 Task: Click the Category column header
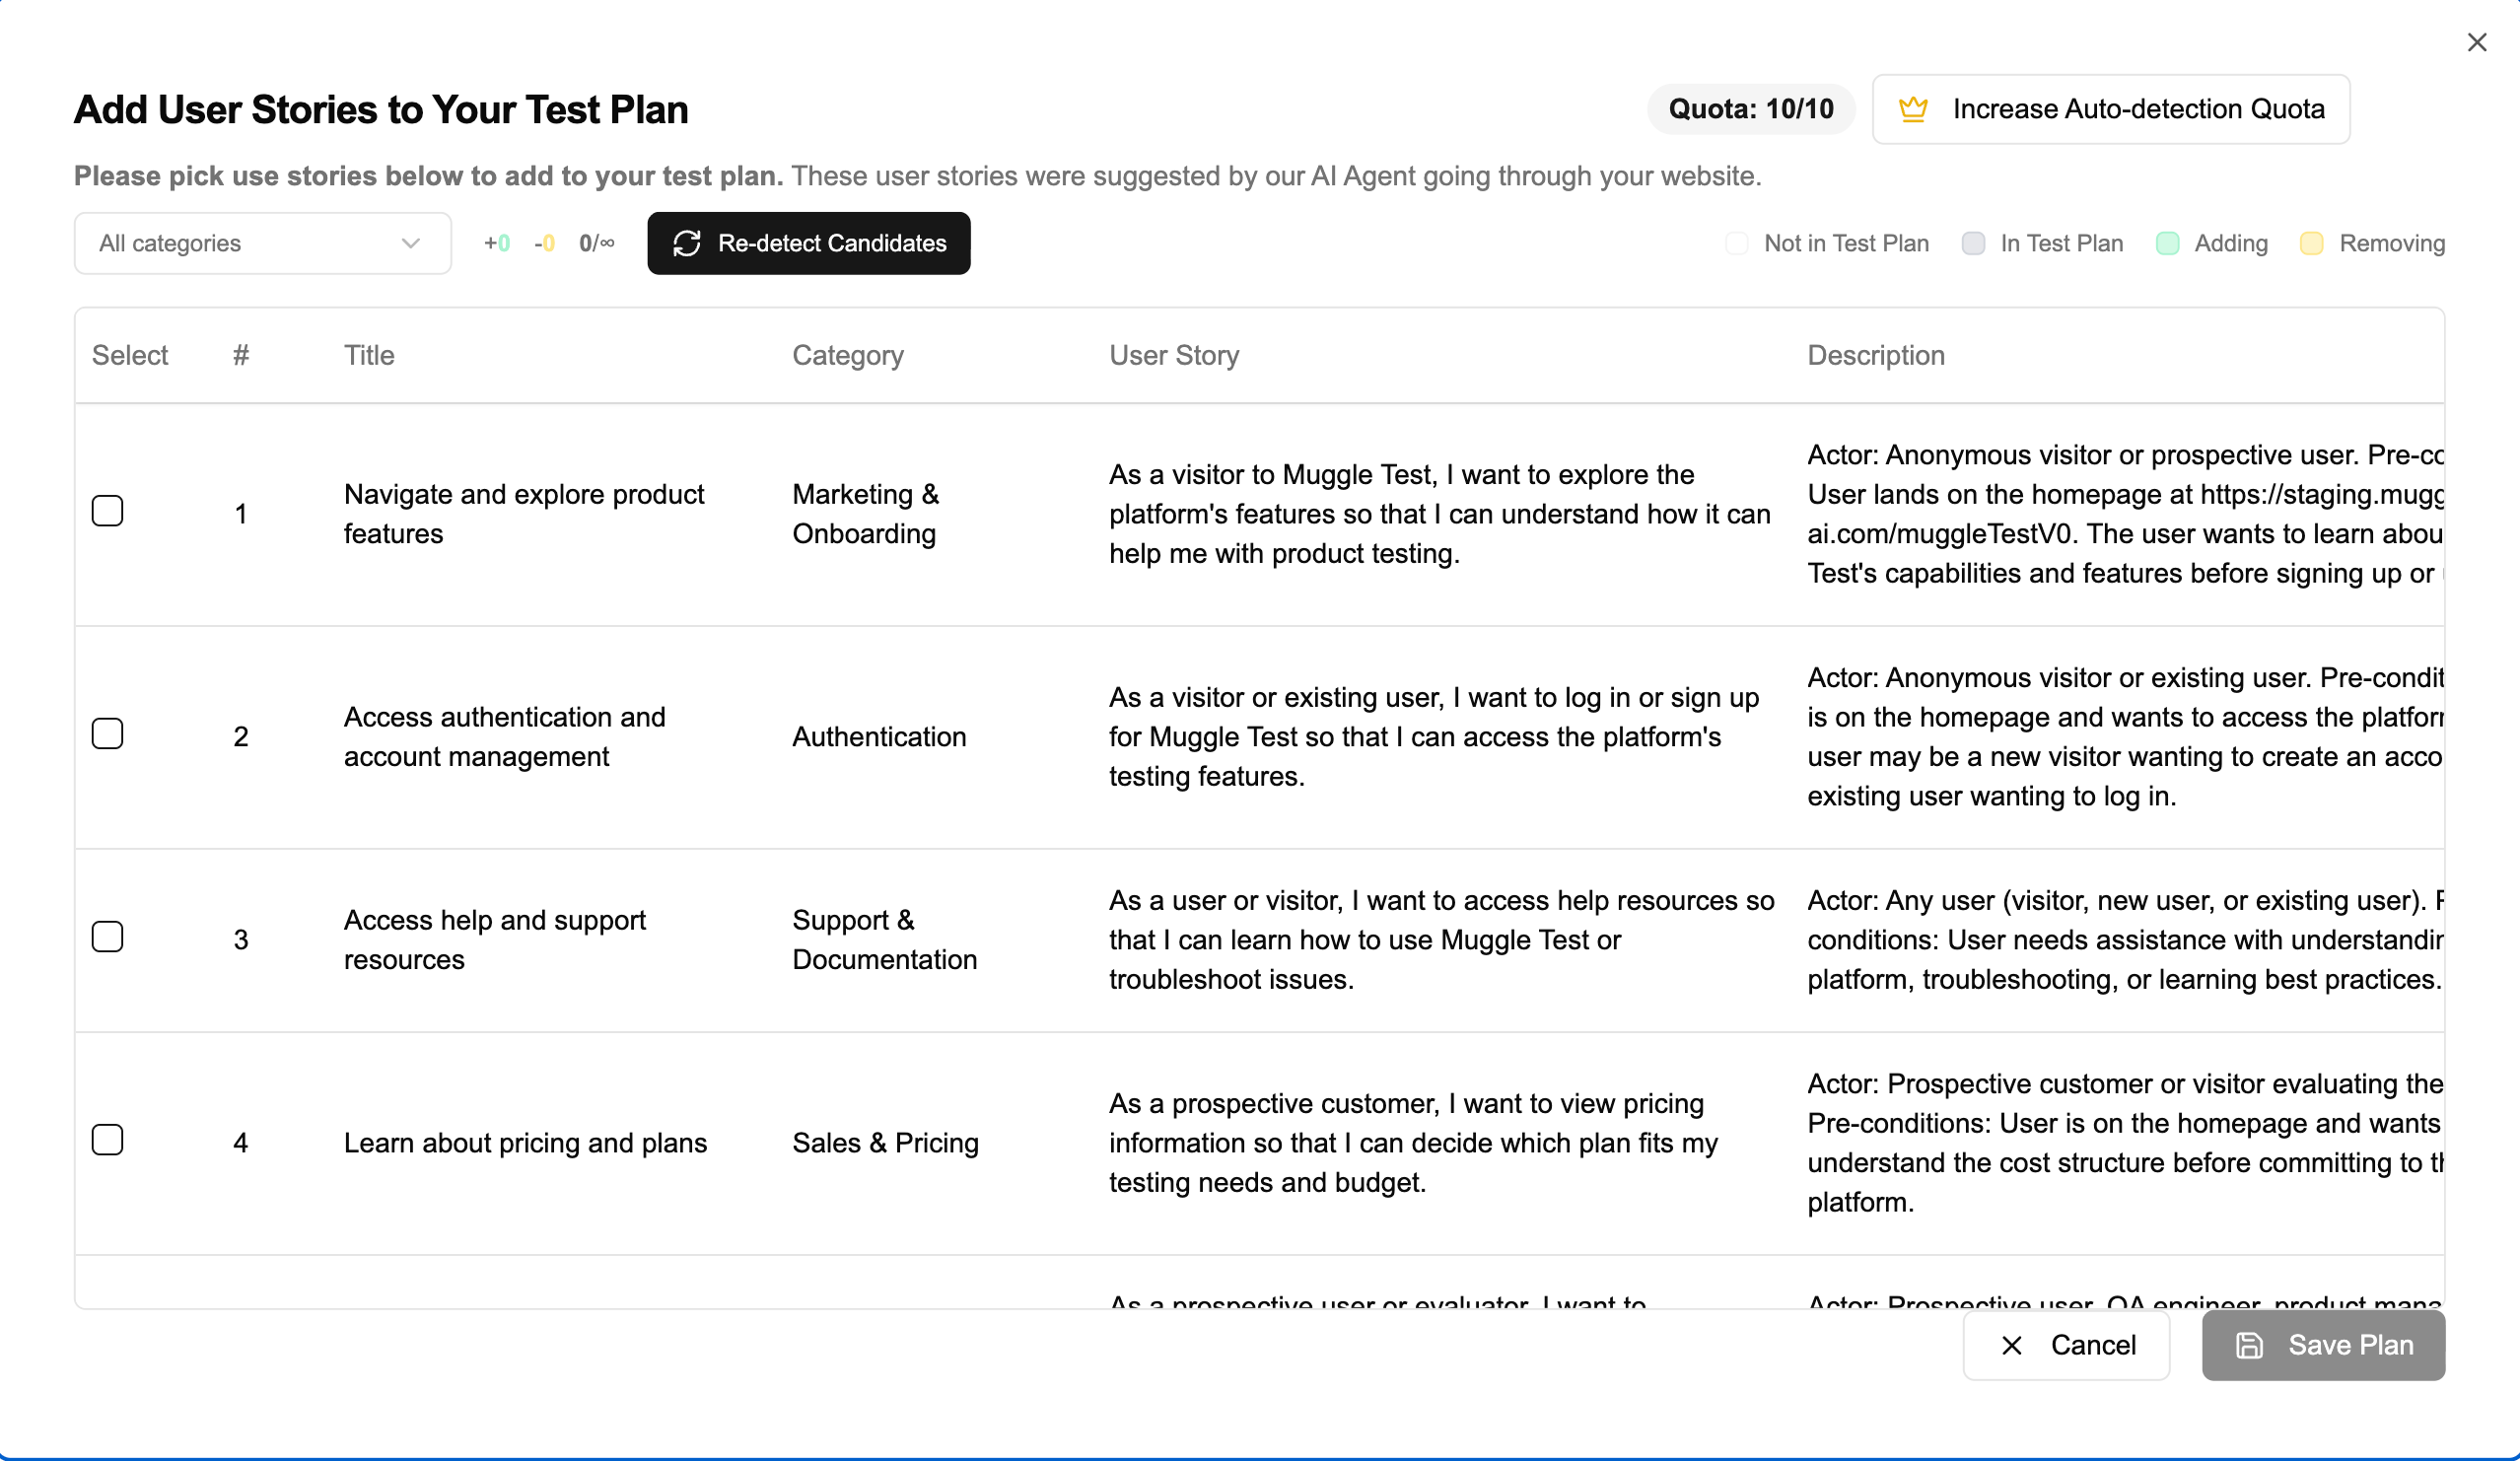pos(847,355)
